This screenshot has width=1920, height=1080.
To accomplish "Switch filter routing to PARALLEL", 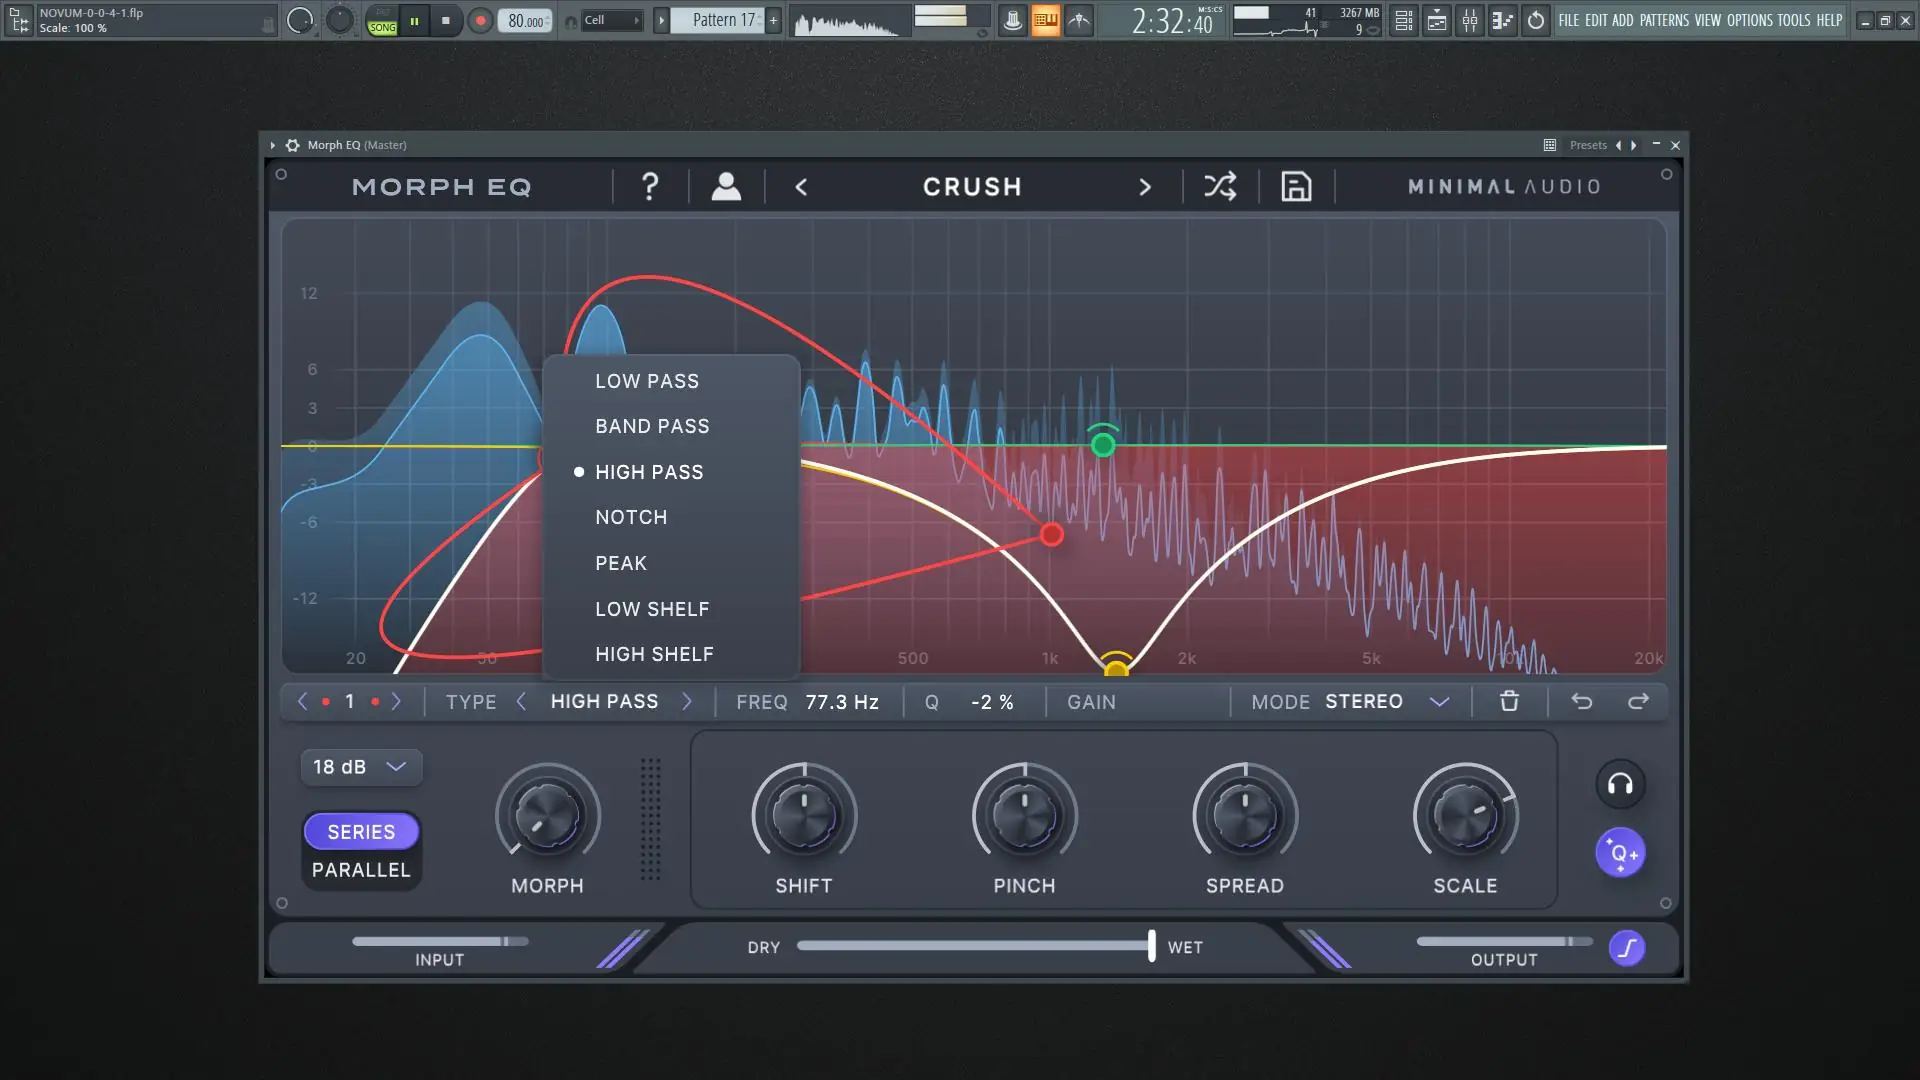I will point(361,870).
